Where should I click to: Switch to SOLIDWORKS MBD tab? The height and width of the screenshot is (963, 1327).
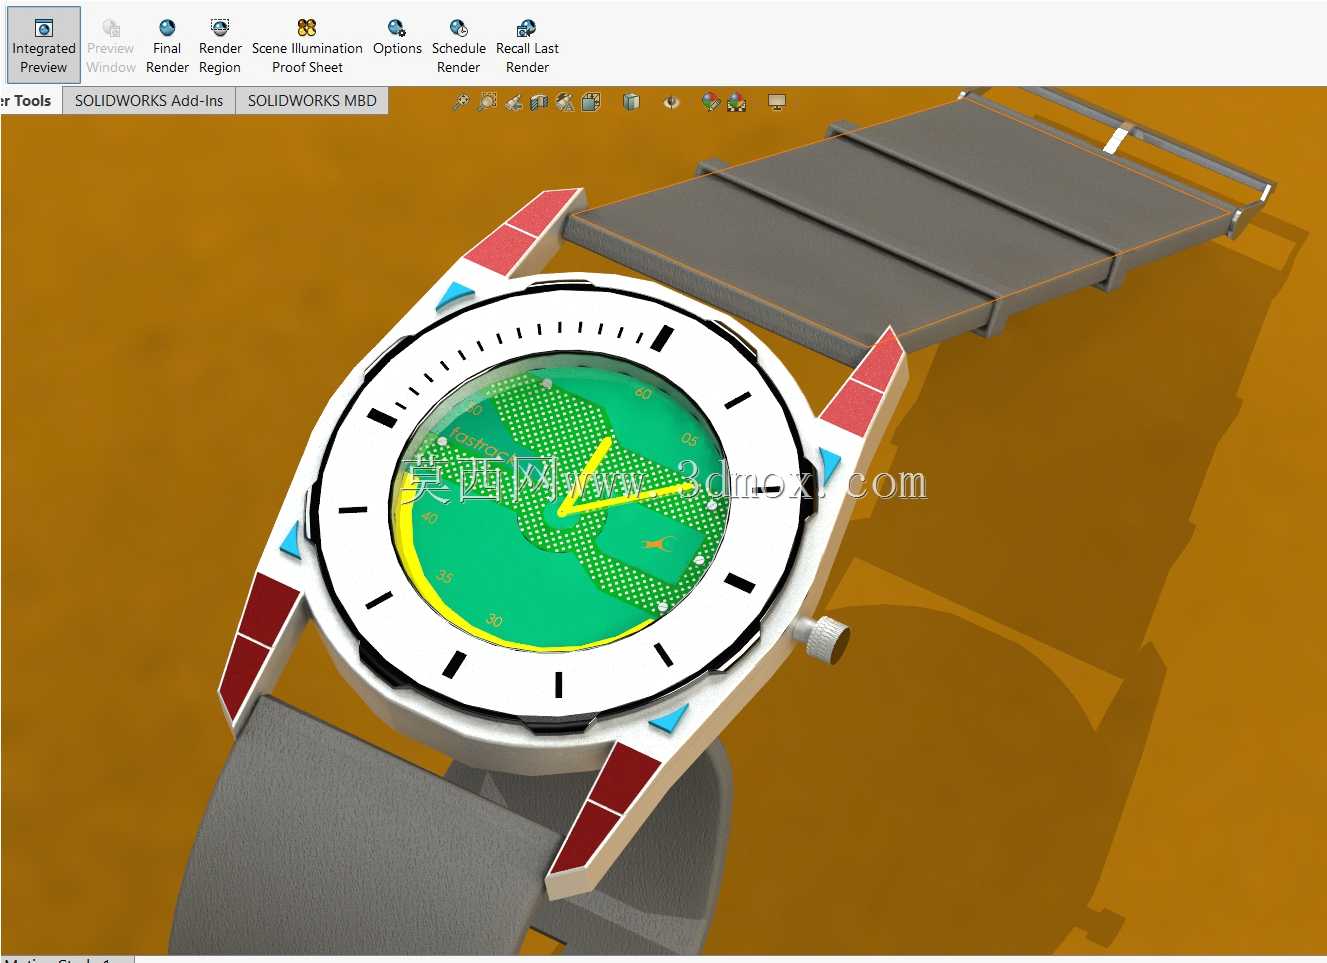[312, 100]
